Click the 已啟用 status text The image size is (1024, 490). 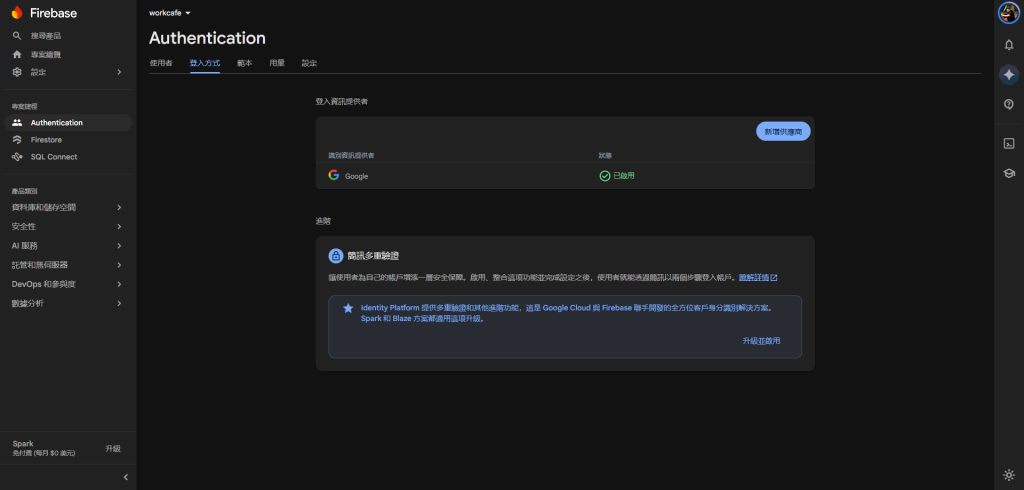coord(624,176)
